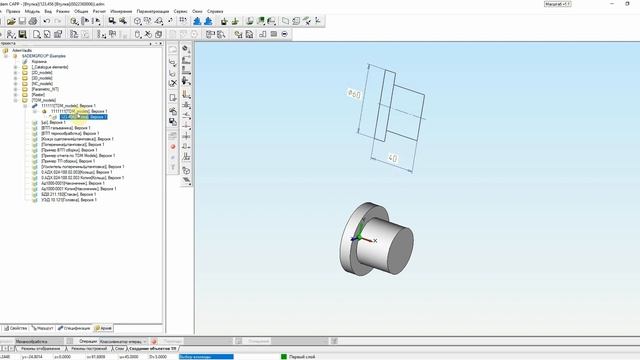Click the Open file folder icon
This screenshot has width=640, height=360.
coord(11,21)
